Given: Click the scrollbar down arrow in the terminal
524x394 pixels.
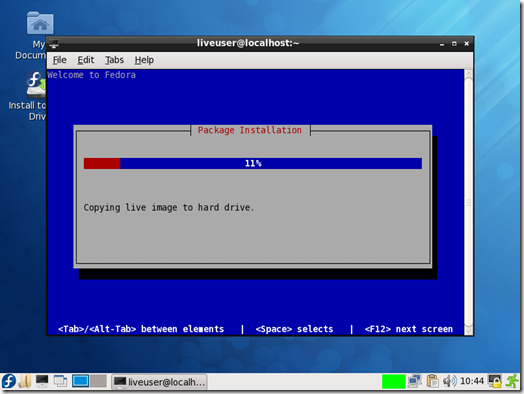Looking at the screenshot, I should pyautogui.click(x=469, y=330).
